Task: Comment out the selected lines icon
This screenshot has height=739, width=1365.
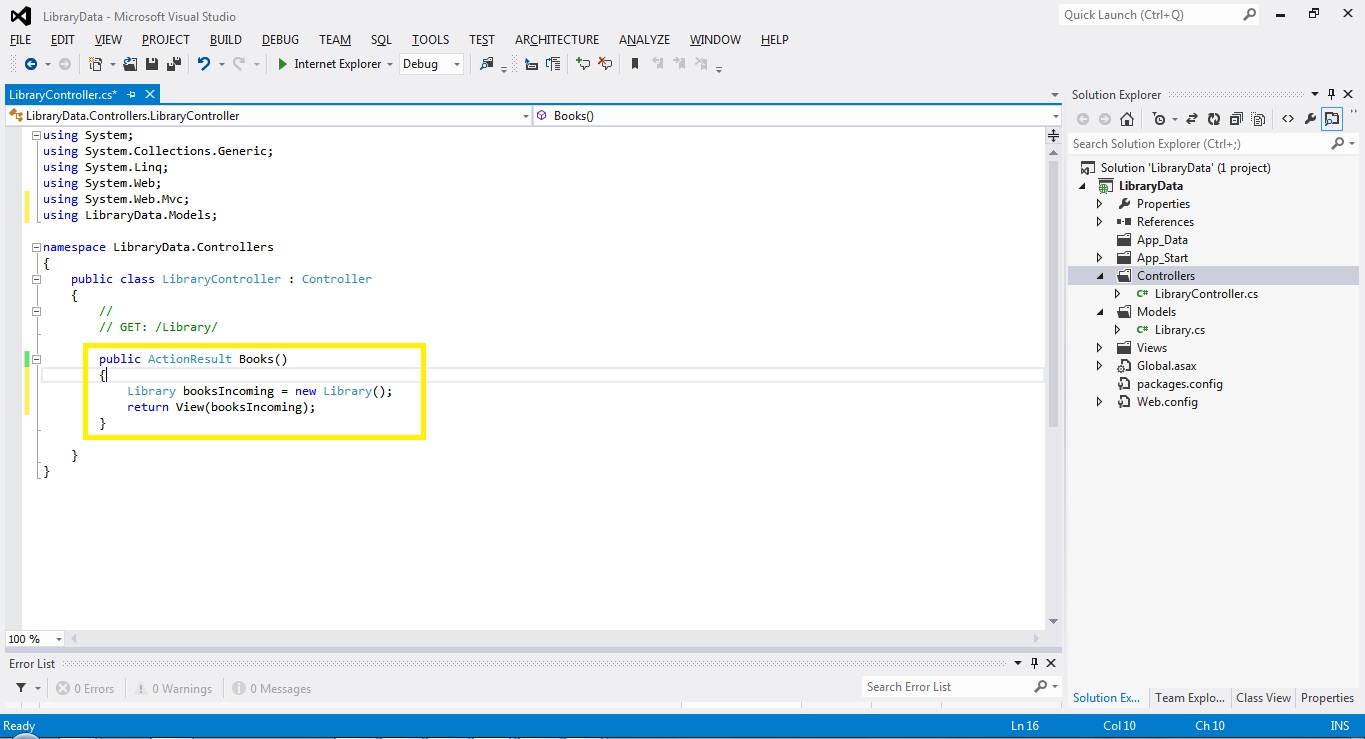Action: (583, 64)
